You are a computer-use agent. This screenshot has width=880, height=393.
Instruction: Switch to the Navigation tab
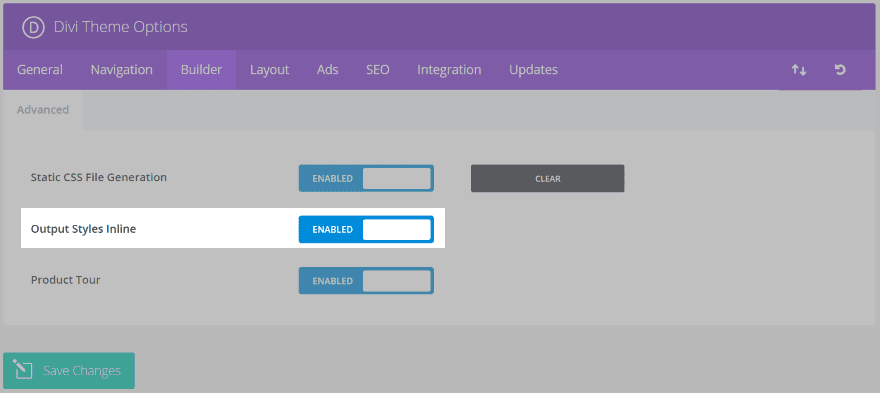point(122,70)
